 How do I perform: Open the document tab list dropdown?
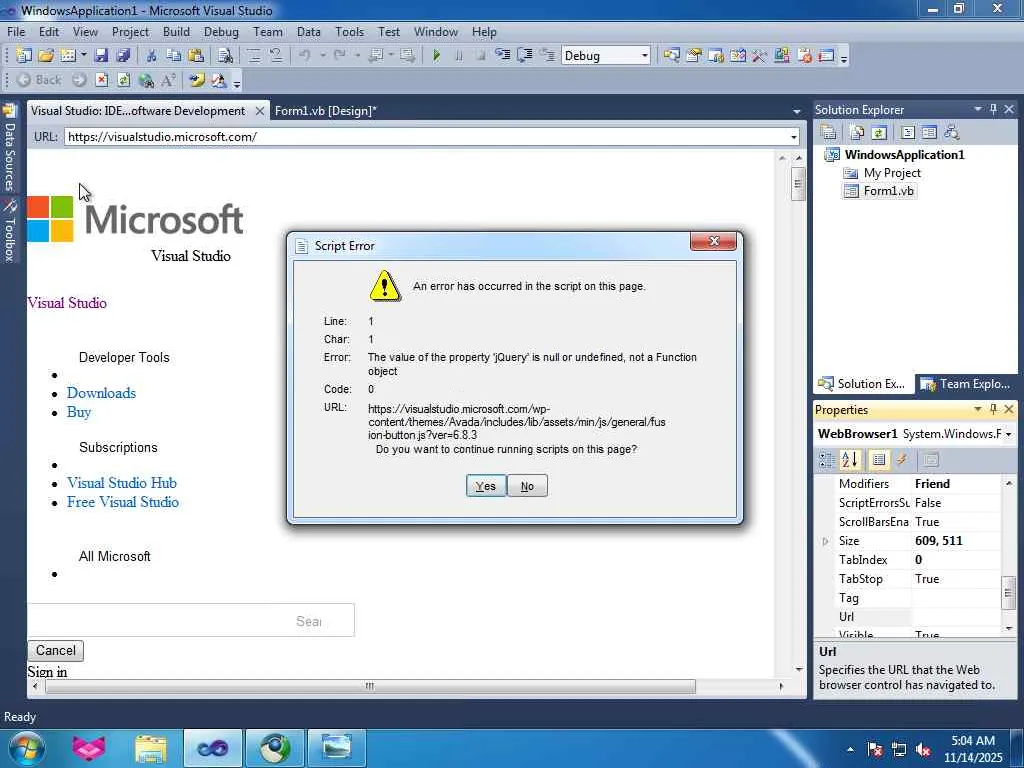pos(797,112)
